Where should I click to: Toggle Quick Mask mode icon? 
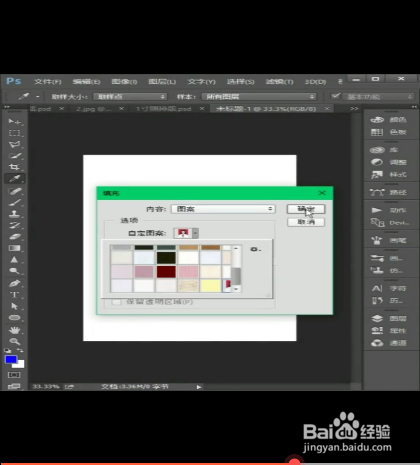[x=14, y=375]
